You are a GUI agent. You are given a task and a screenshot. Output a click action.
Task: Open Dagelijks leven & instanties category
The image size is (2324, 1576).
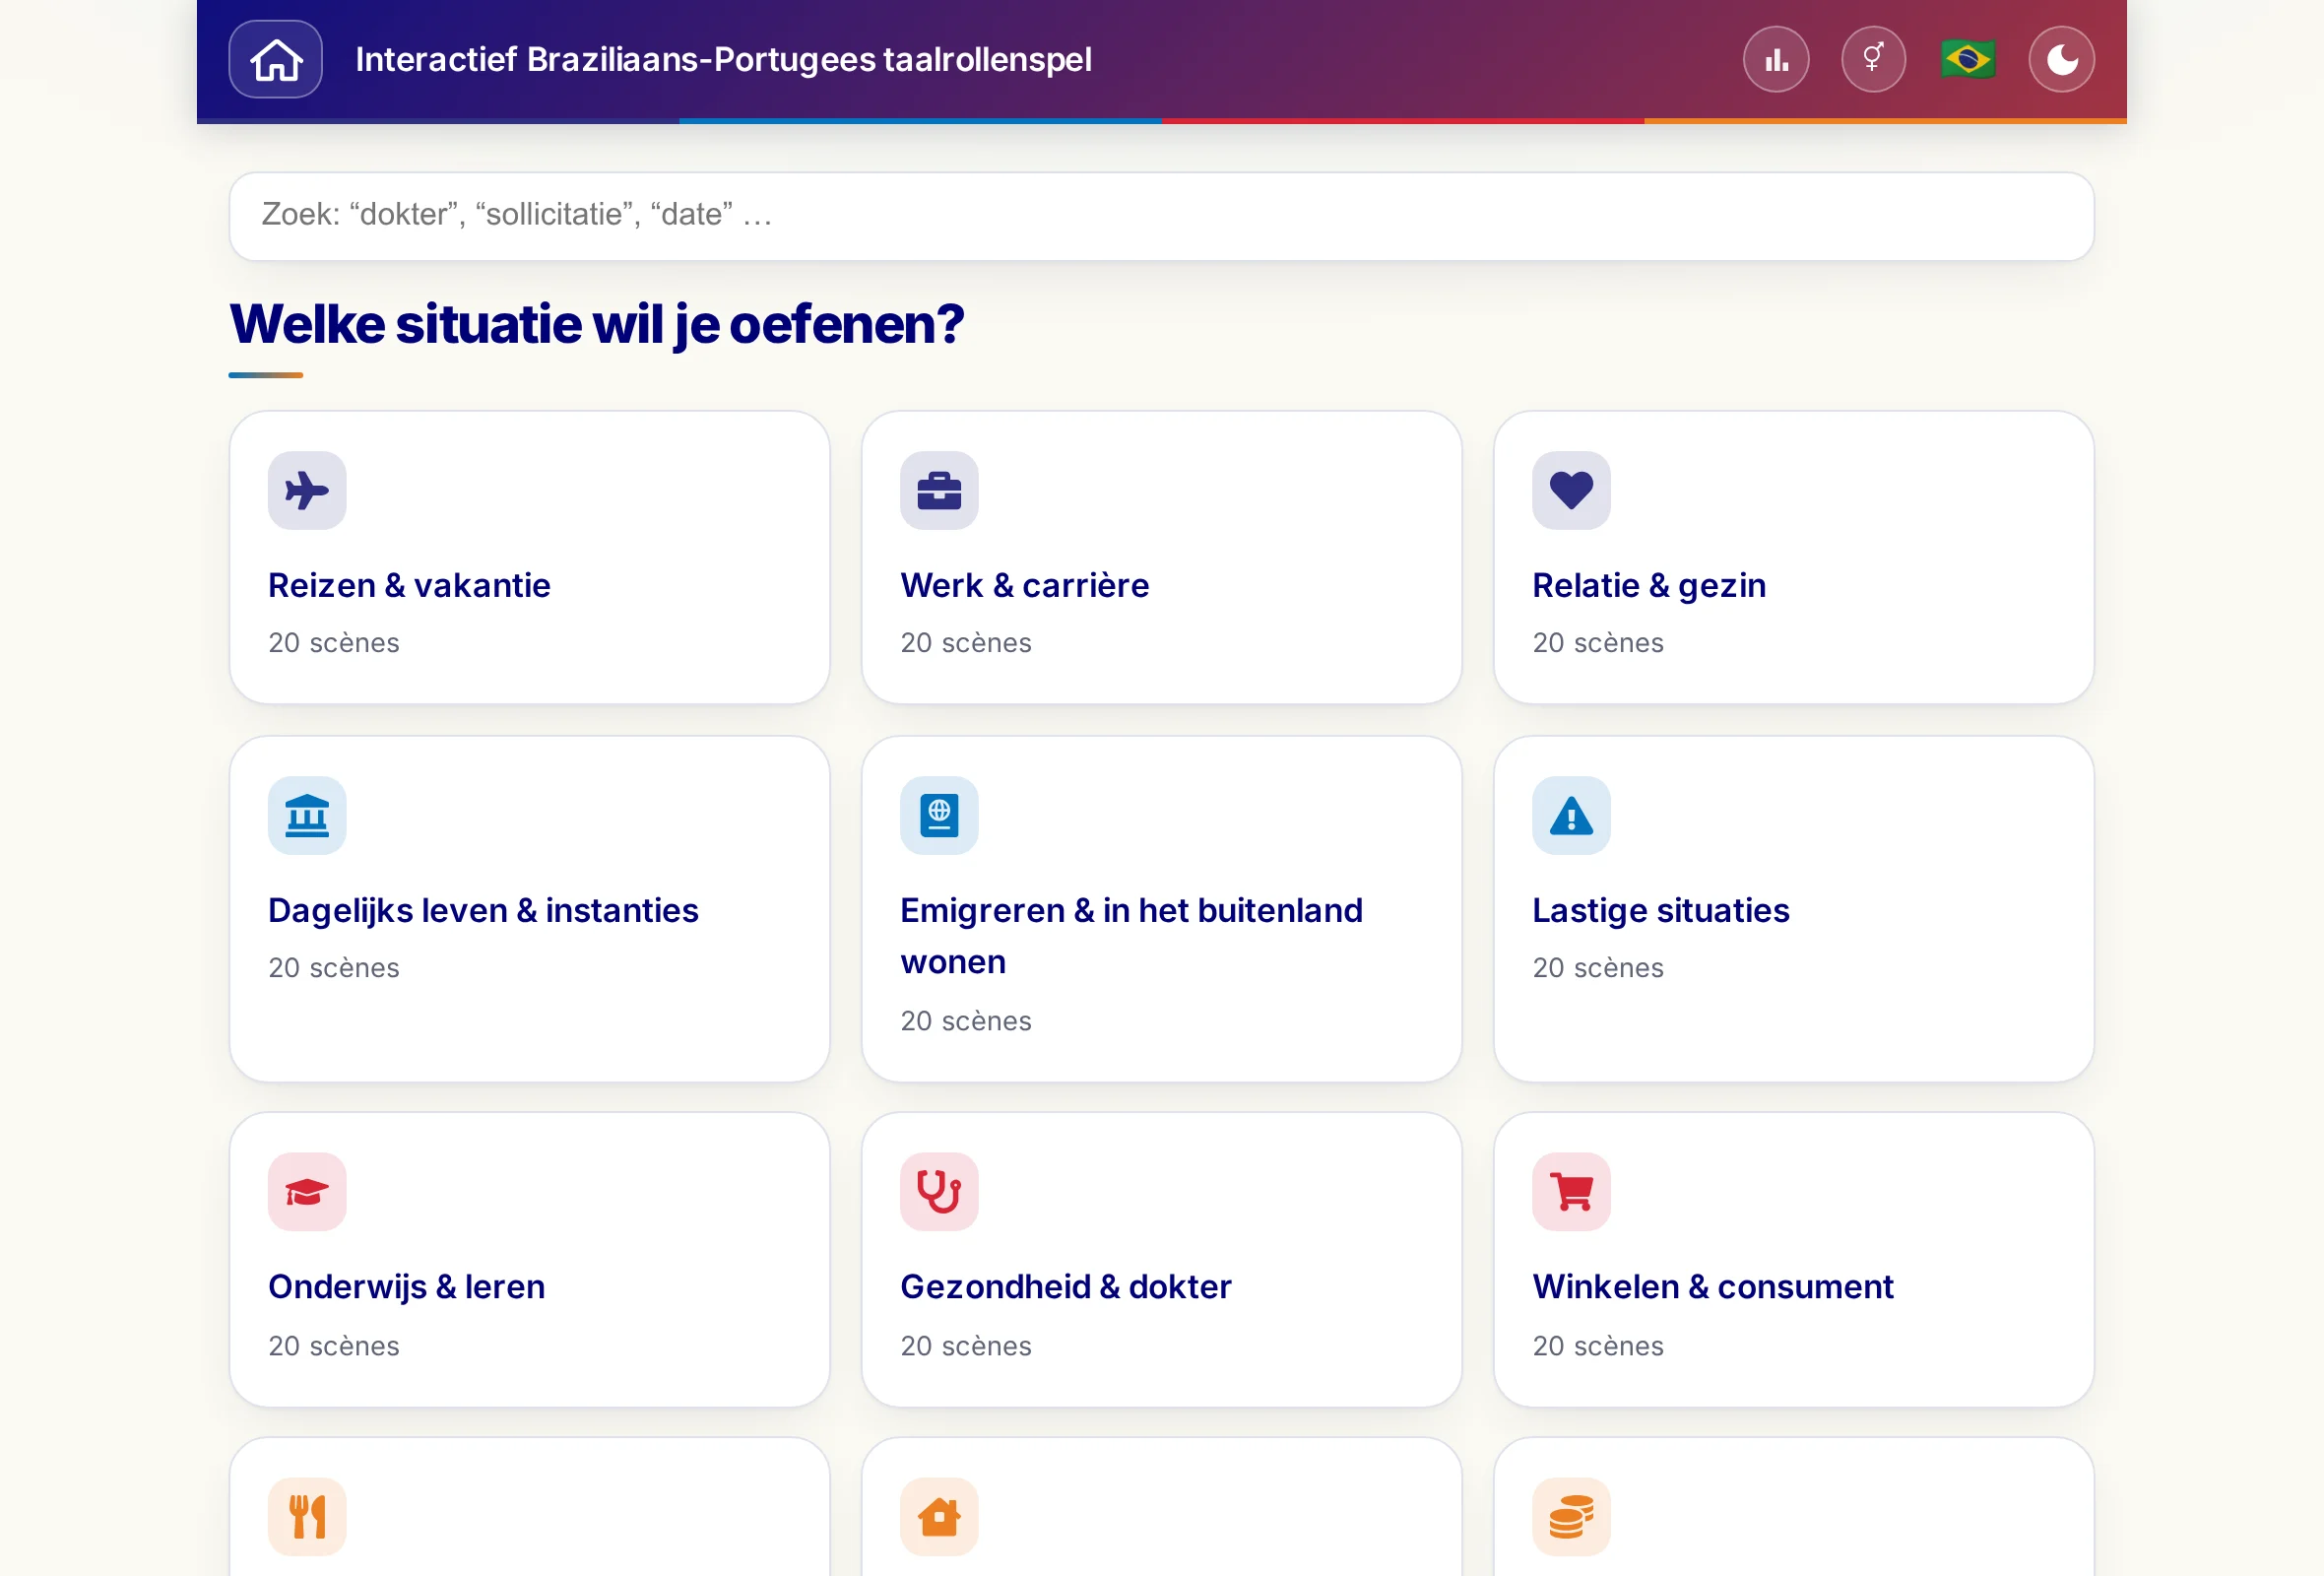point(529,908)
